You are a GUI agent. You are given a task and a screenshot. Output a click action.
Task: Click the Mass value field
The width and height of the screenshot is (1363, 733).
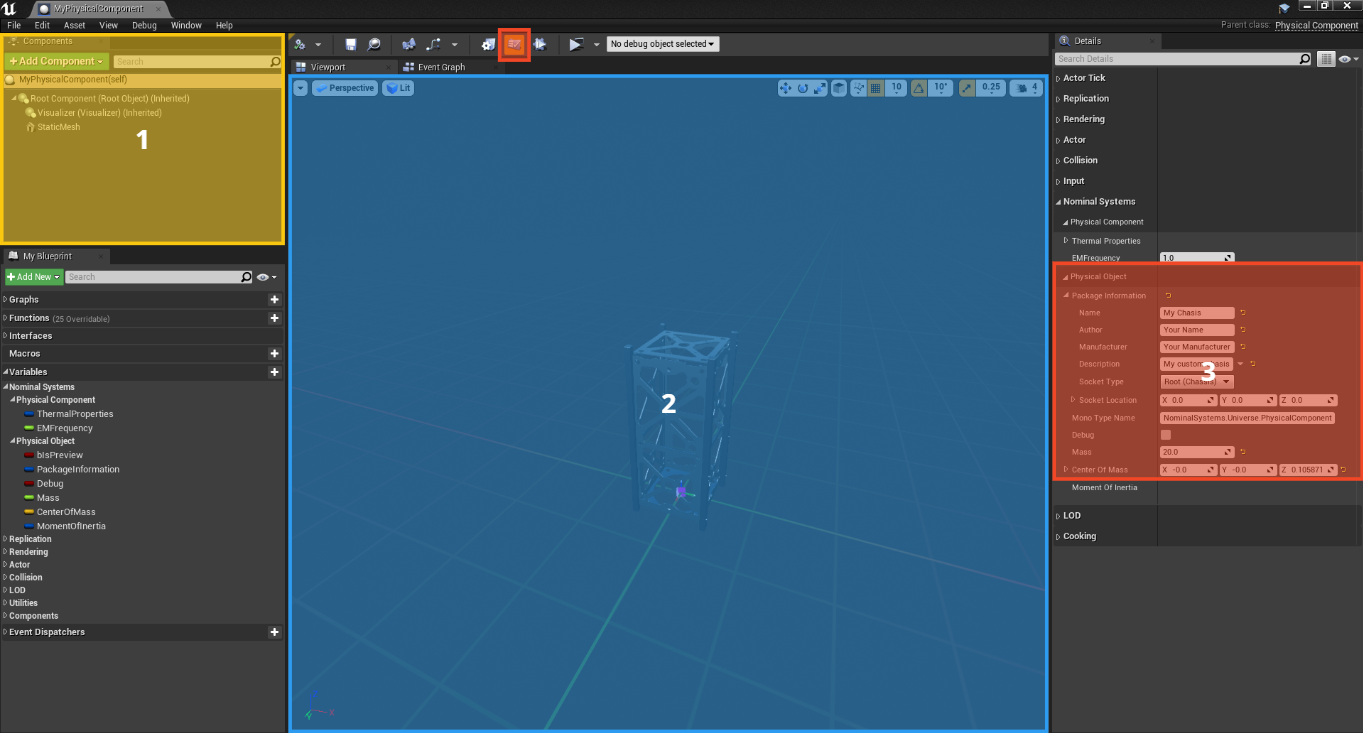(x=1197, y=452)
